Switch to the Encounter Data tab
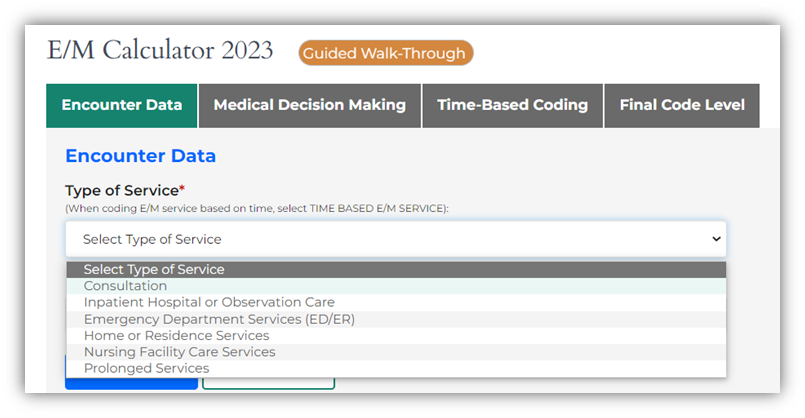Image resolution: width=805 pixels, height=418 pixels. (x=122, y=105)
